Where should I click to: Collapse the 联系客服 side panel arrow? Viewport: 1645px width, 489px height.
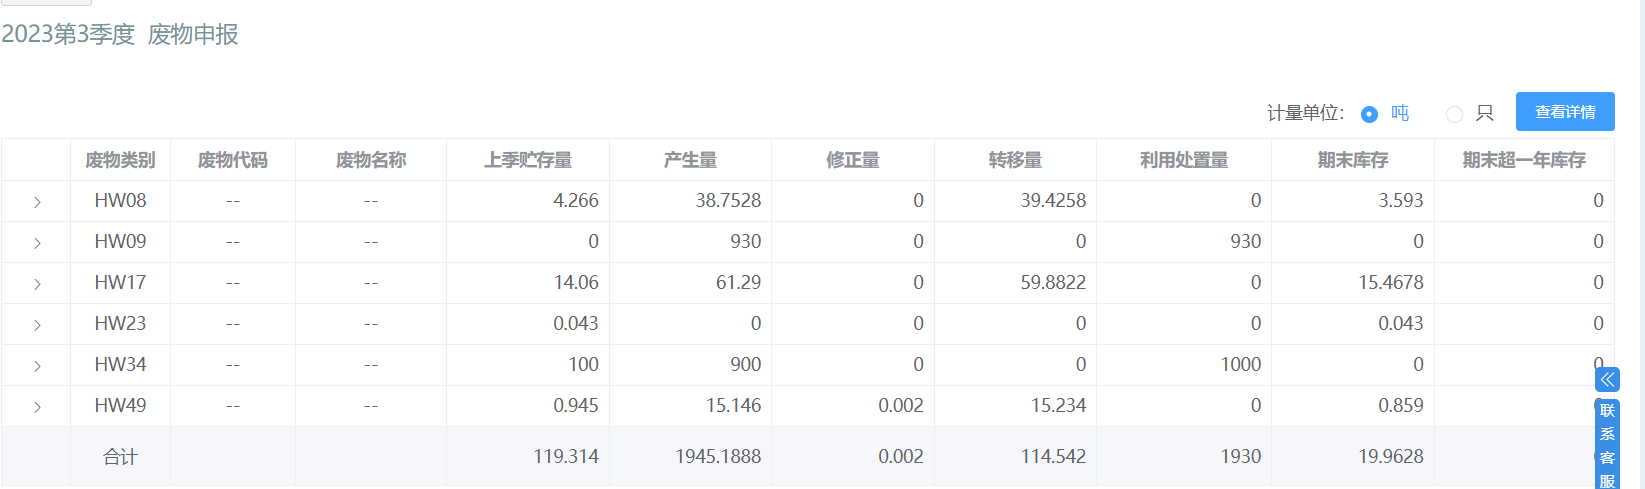1607,379
